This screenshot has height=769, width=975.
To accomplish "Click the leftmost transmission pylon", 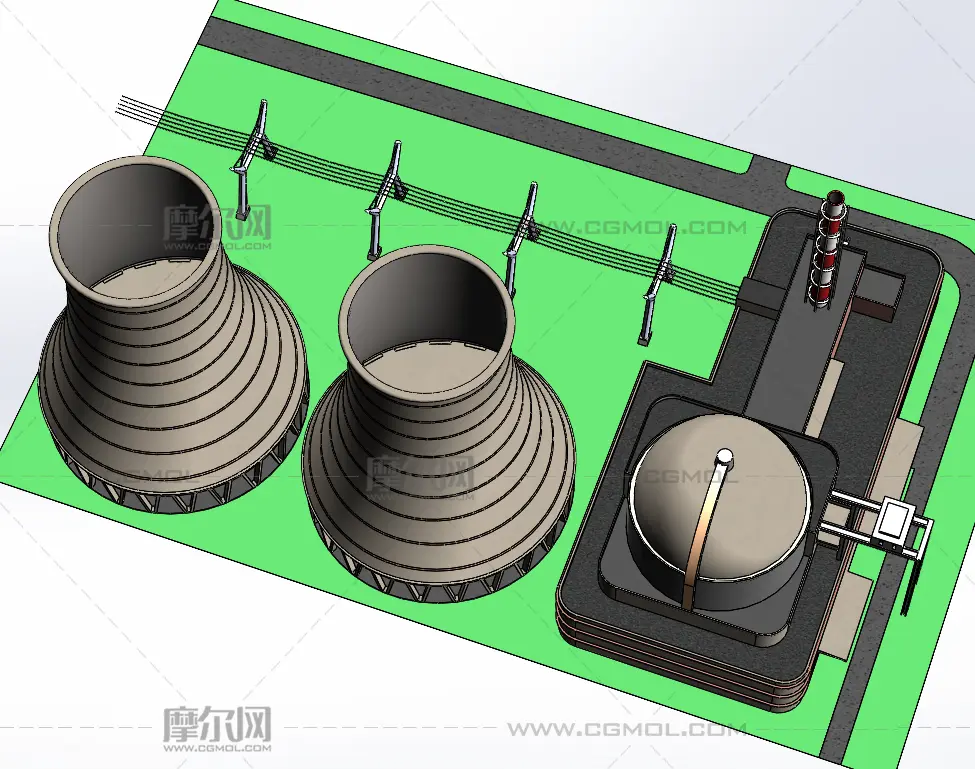I will click(250, 155).
